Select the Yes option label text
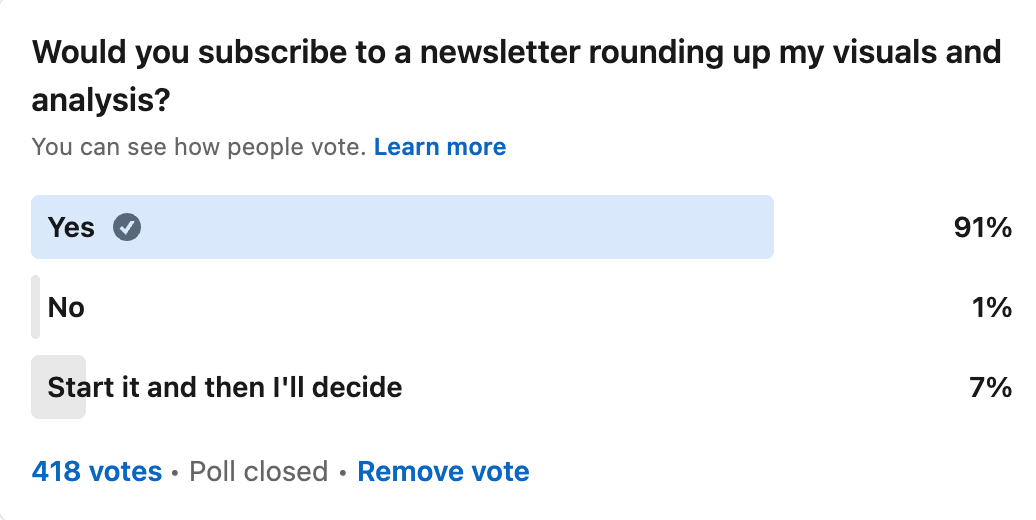Image resolution: width=1036 pixels, height=520 pixels. click(71, 228)
